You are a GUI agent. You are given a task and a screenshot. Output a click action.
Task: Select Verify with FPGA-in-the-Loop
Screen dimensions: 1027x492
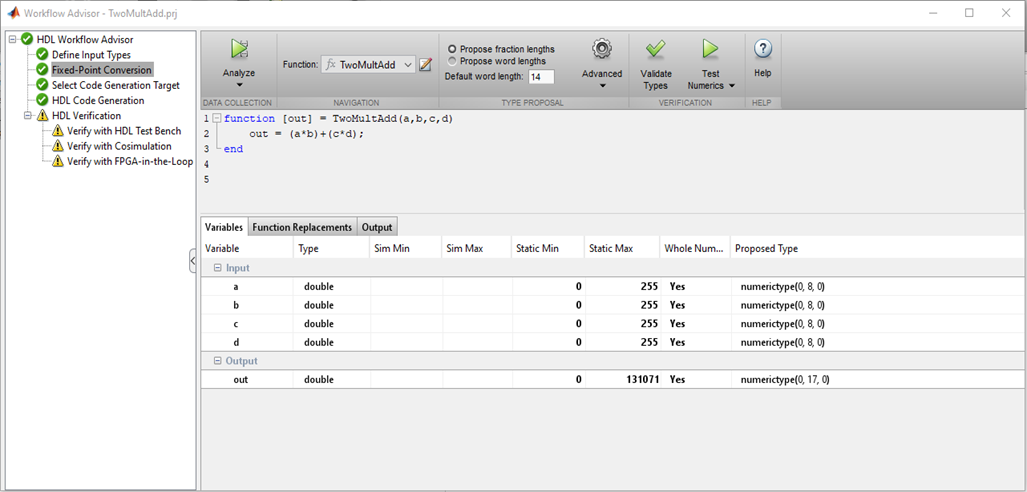(x=130, y=161)
